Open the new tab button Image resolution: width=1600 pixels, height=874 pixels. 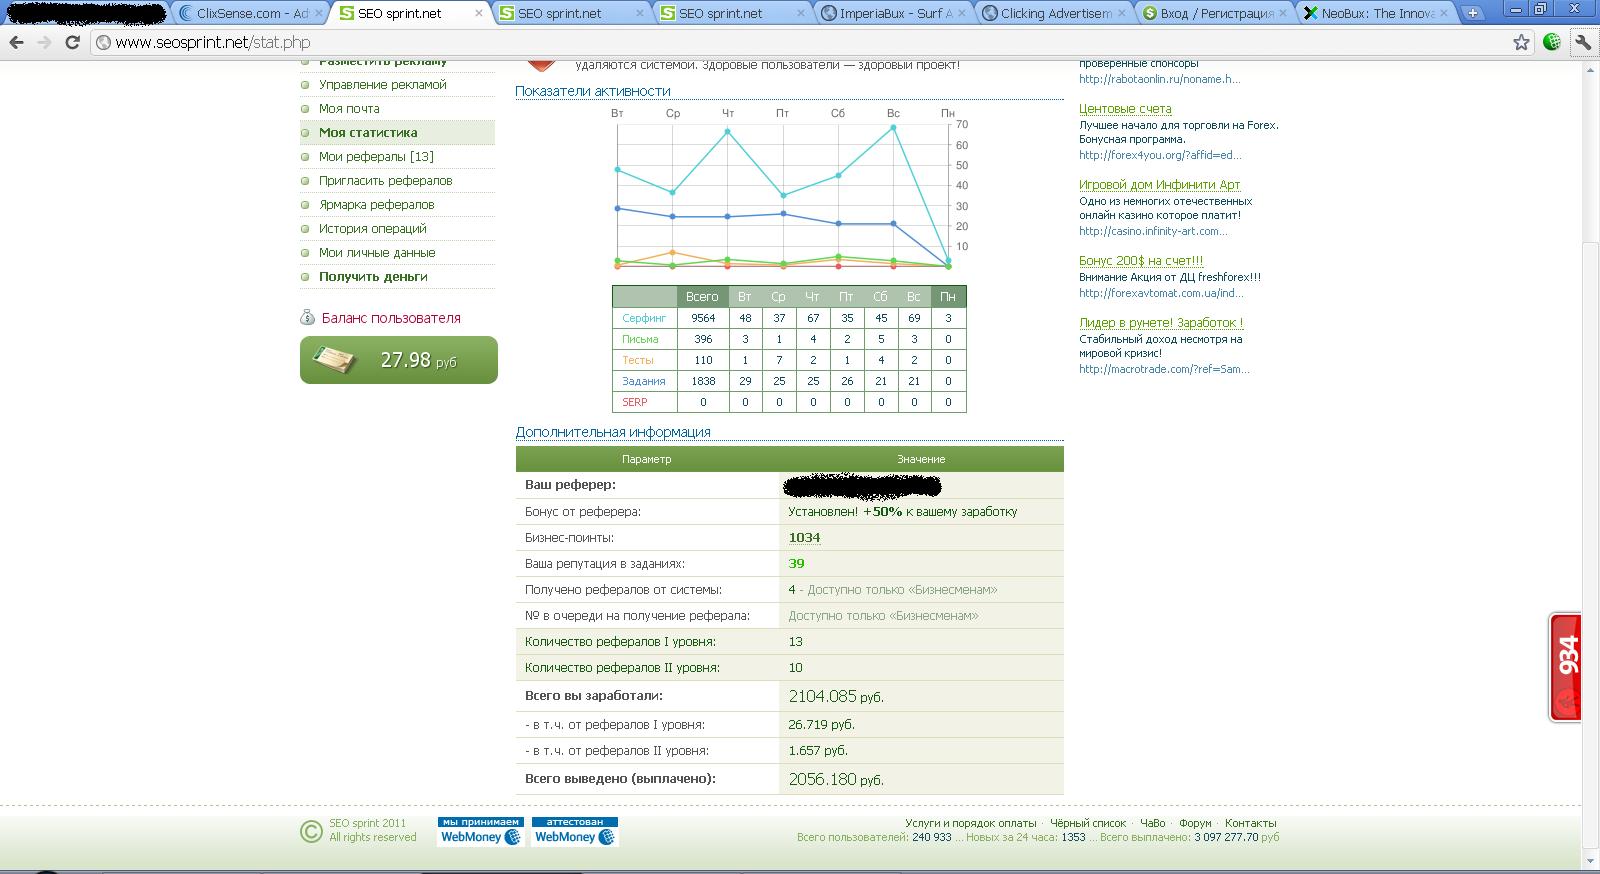1472,13
